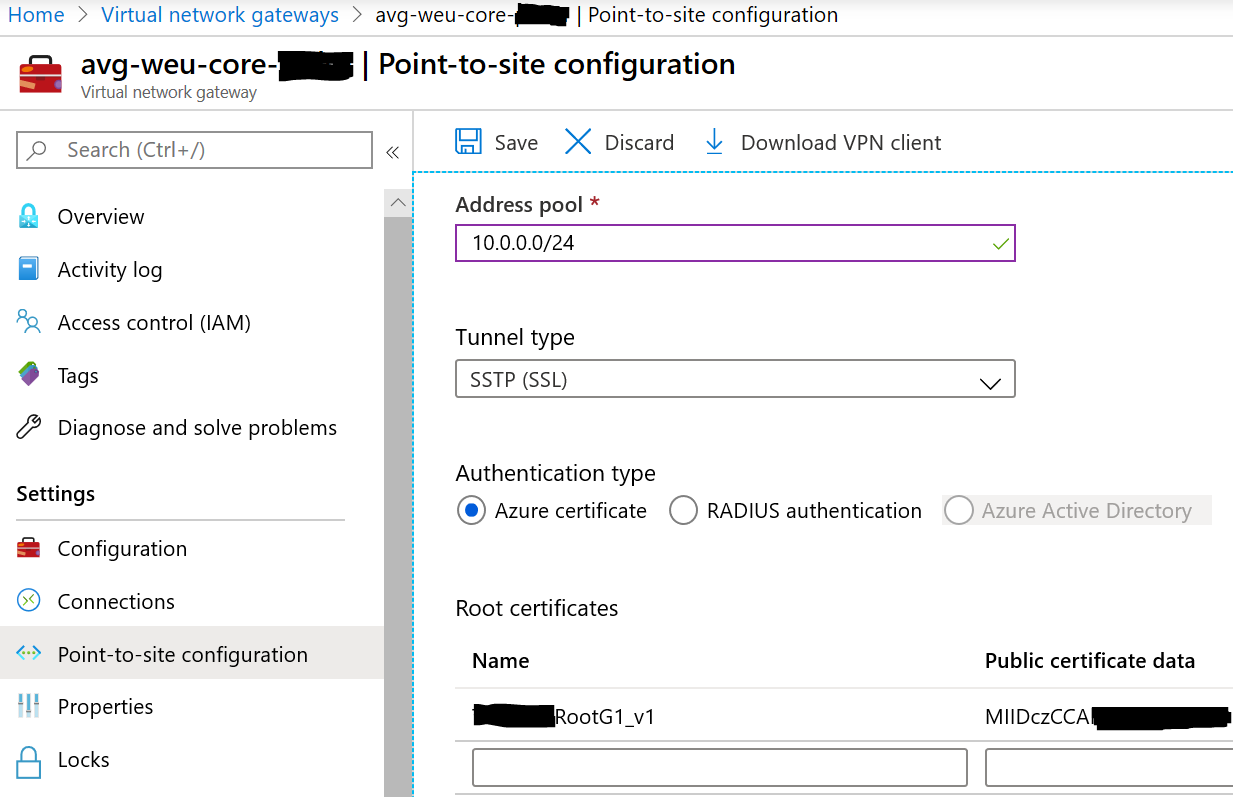
Task: Select Azure certificate authentication radio button
Action: 471,511
